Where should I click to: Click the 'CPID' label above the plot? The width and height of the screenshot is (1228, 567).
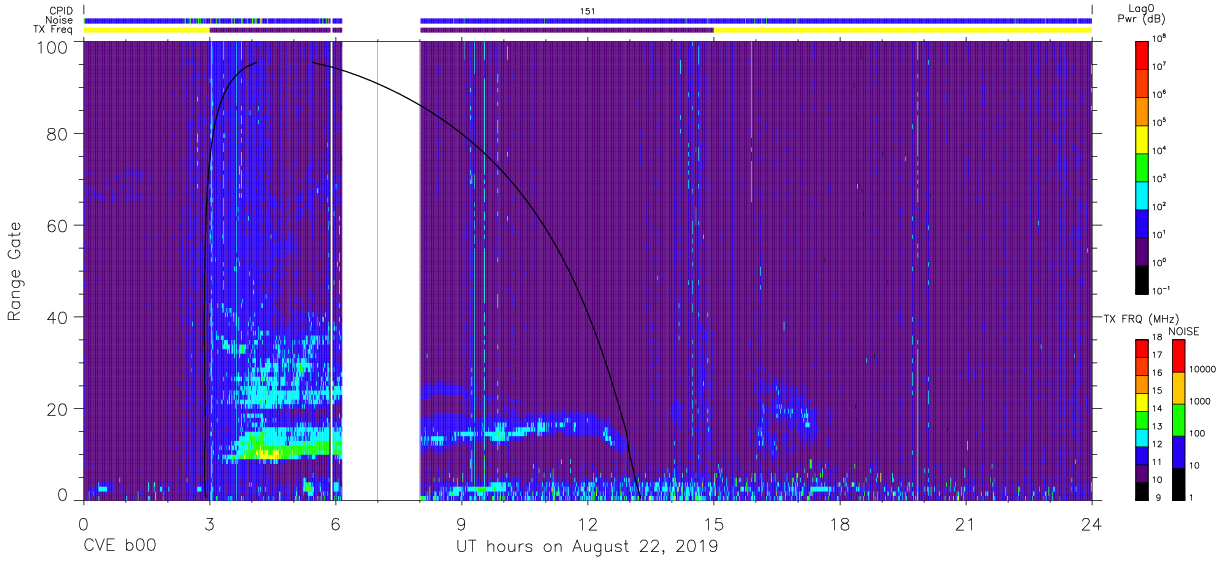click(60, 10)
